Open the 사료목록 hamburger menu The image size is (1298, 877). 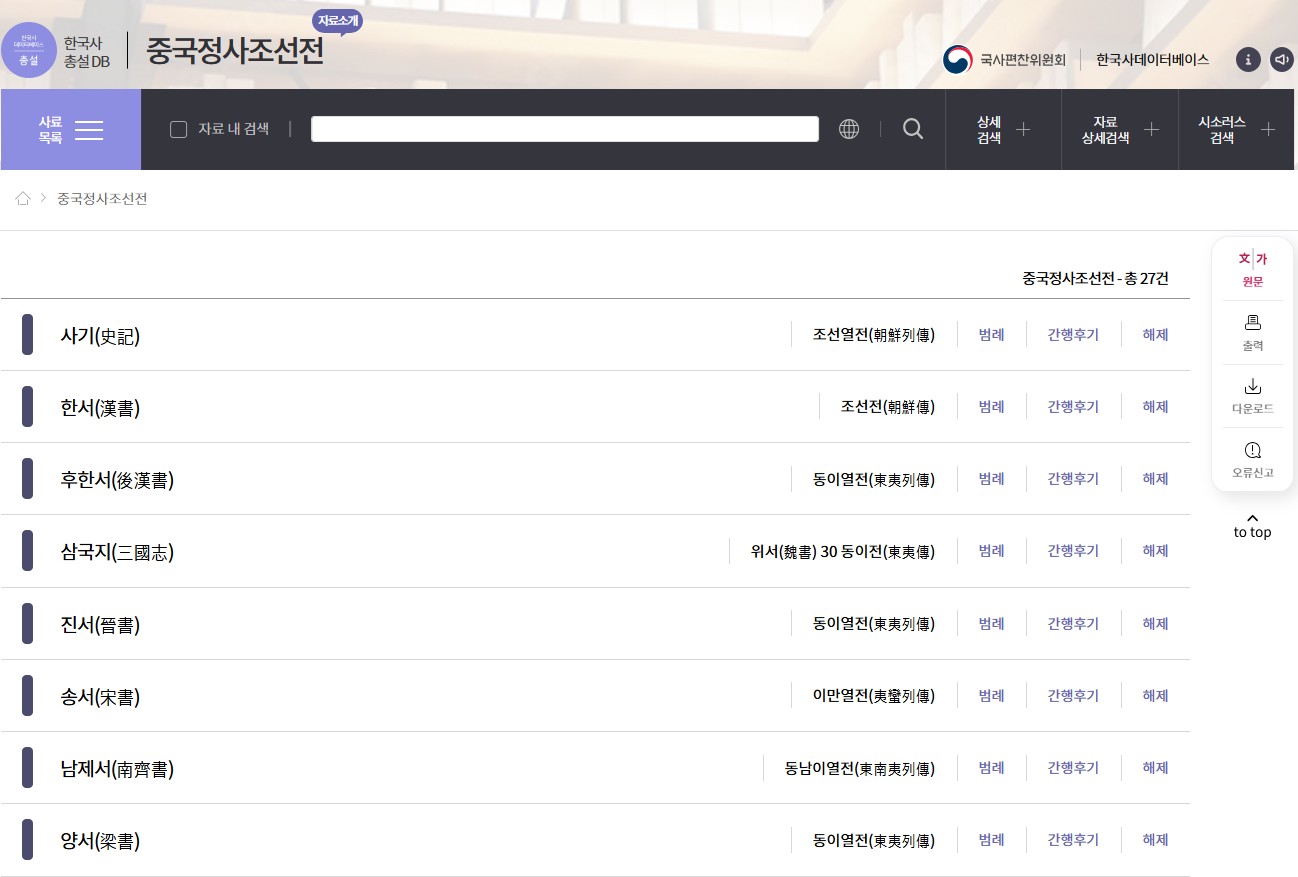coord(71,129)
